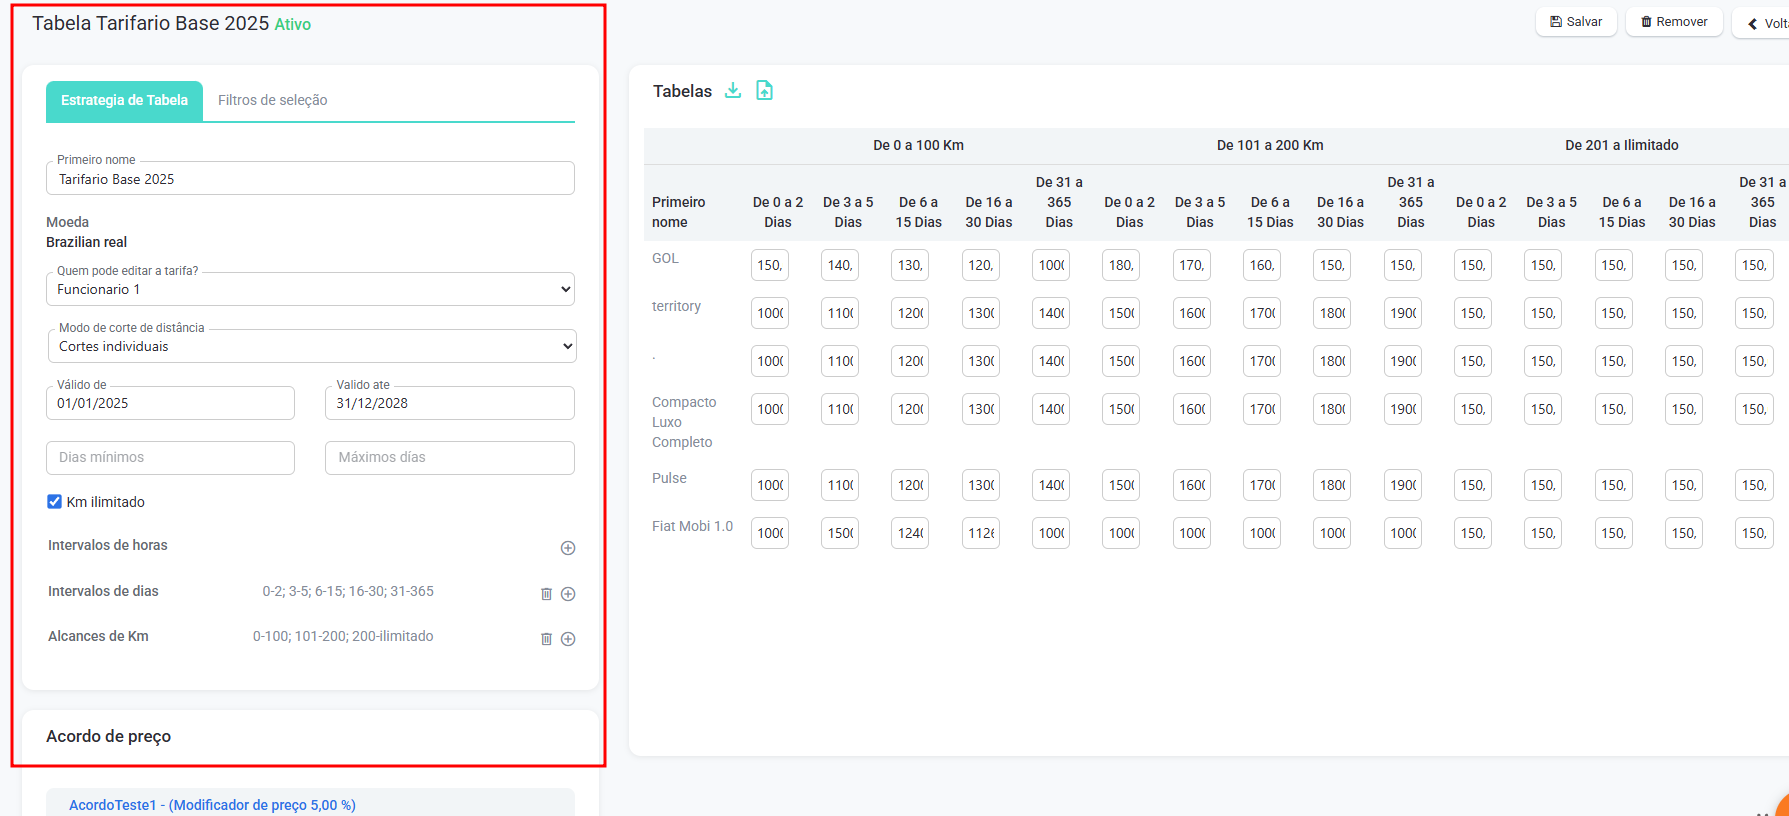Click the Primeiro nome text field
Image resolution: width=1789 pixels, height=816 pixels.
coord(310,179)
